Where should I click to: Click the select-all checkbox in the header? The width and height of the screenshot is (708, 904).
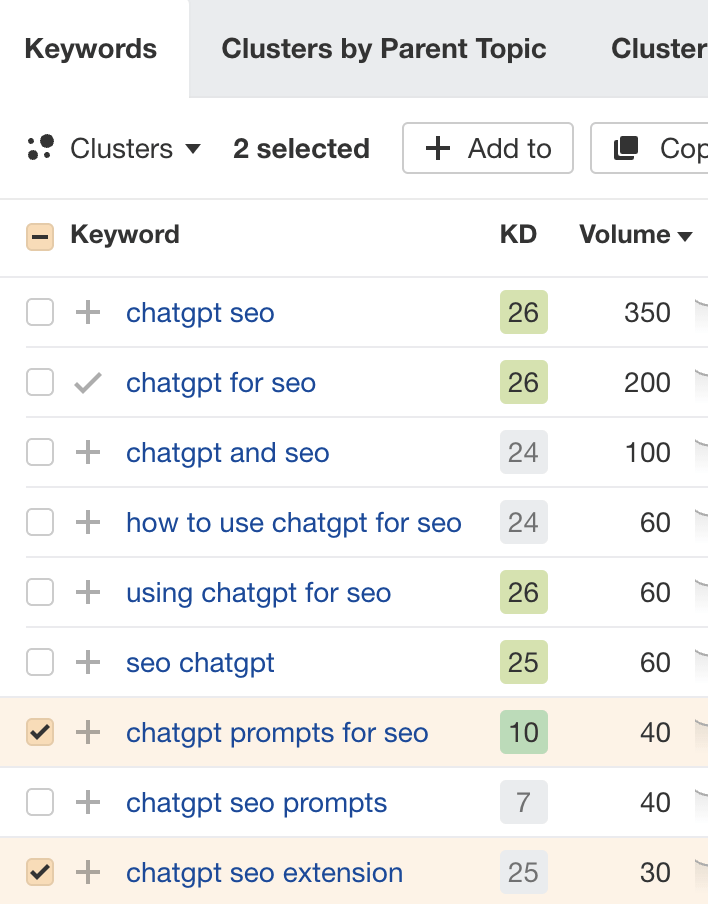click(40, 235)
